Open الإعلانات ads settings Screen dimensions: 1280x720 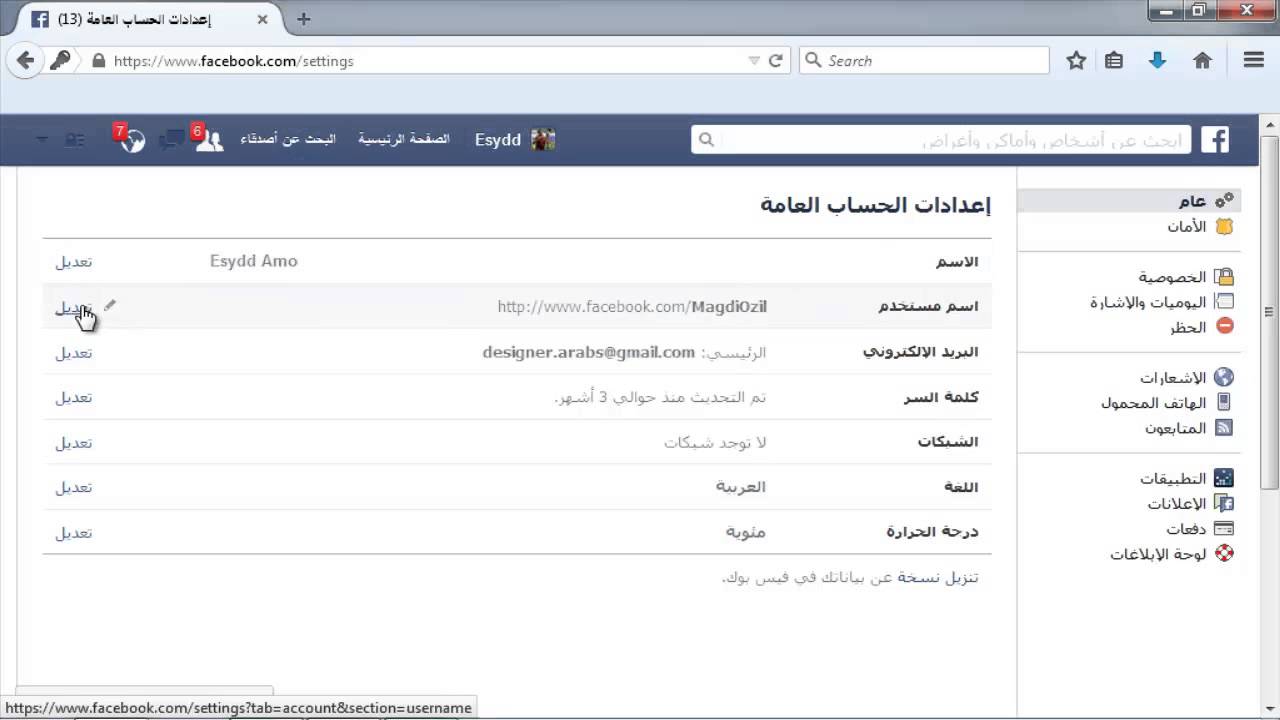[1177, 504]
